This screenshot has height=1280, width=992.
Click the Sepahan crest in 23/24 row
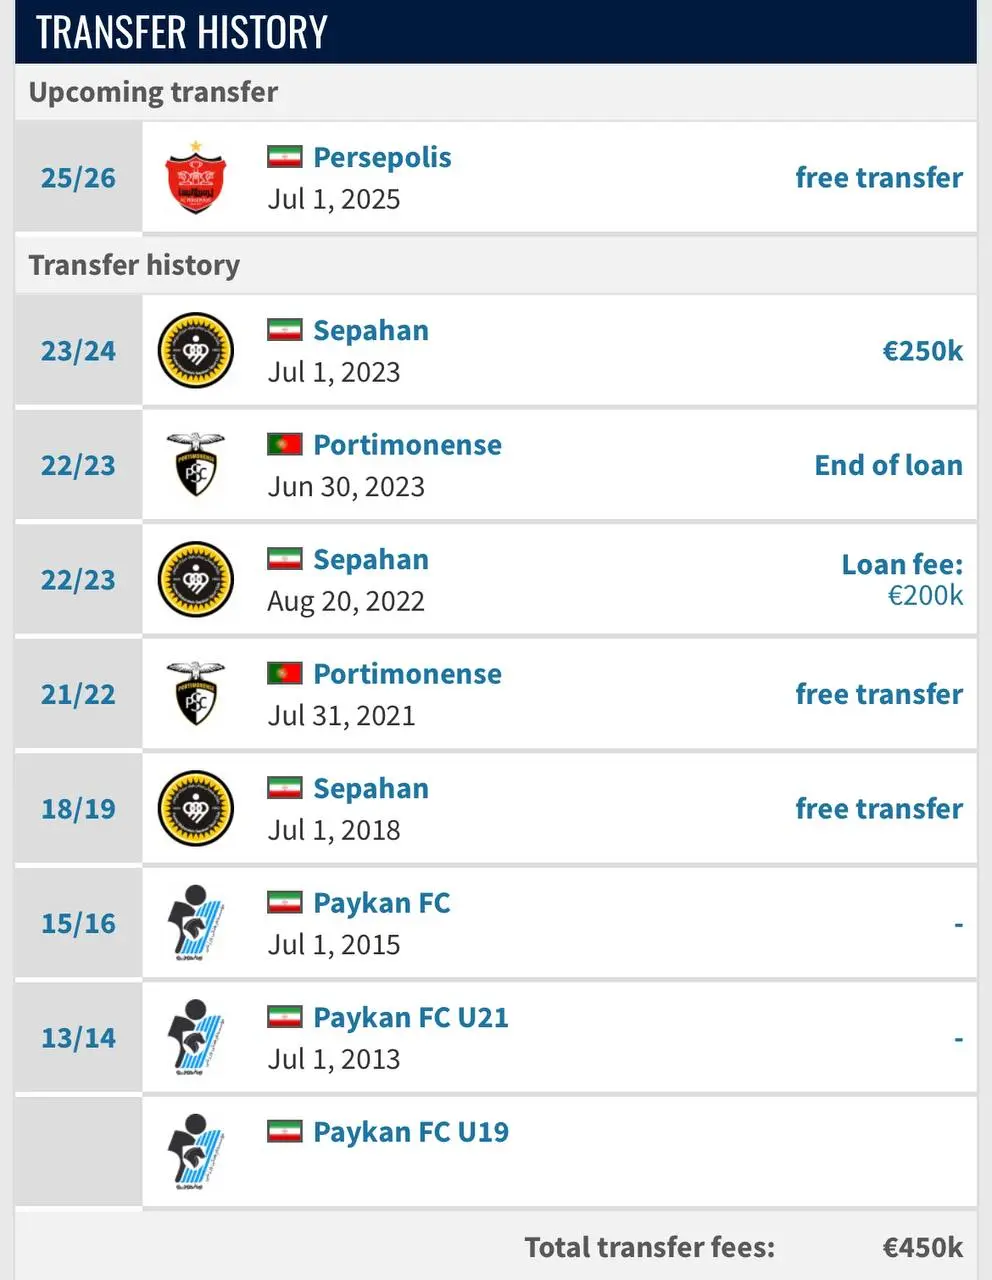pyautogui.click(x=196, y=351)
